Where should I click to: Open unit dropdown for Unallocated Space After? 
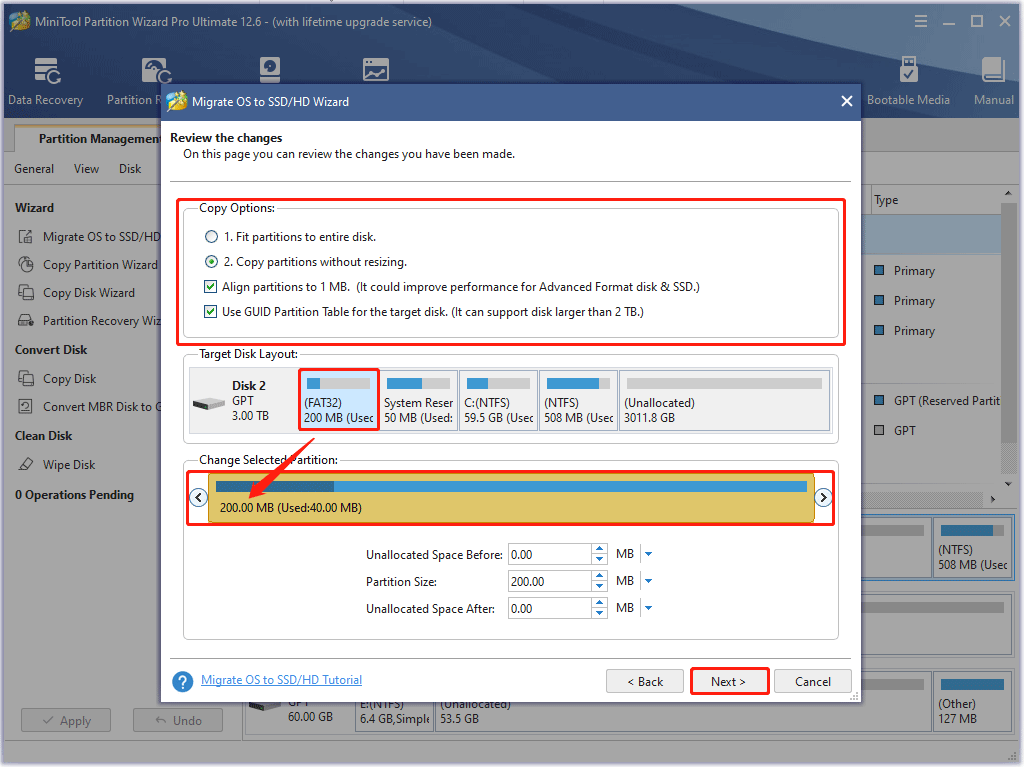(648, 607)
